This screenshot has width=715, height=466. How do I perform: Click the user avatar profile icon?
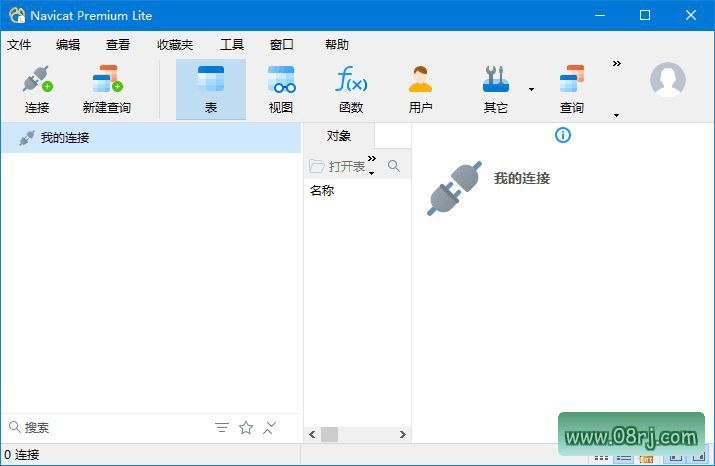[x=668, y=80]
